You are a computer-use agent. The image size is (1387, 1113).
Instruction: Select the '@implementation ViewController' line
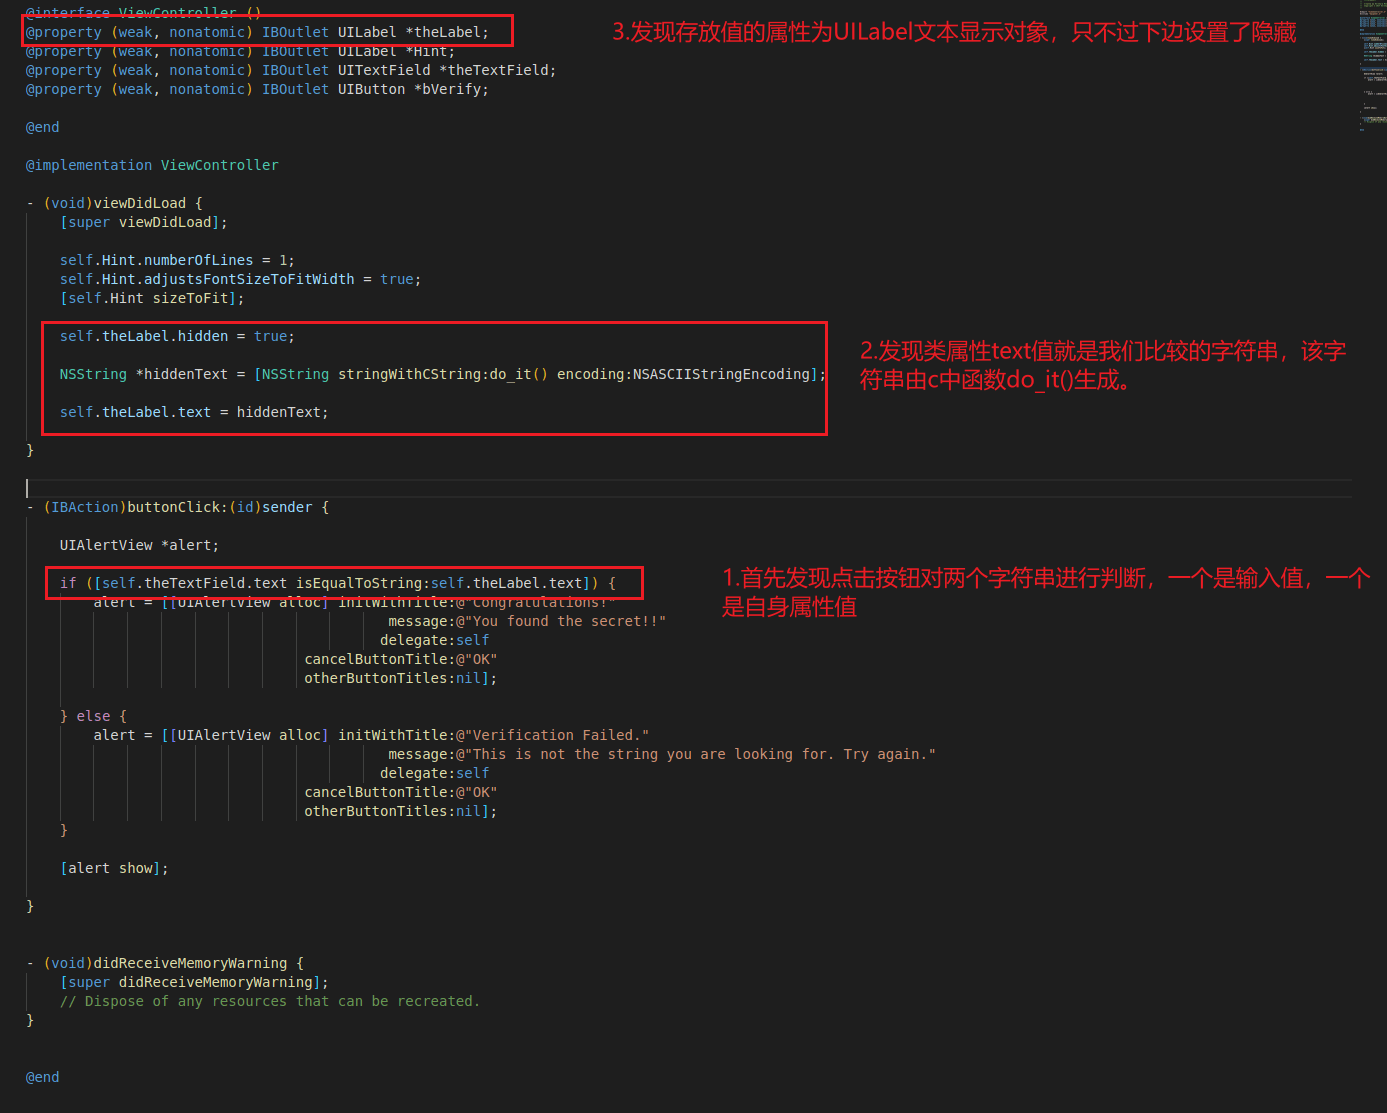[152, 165]
